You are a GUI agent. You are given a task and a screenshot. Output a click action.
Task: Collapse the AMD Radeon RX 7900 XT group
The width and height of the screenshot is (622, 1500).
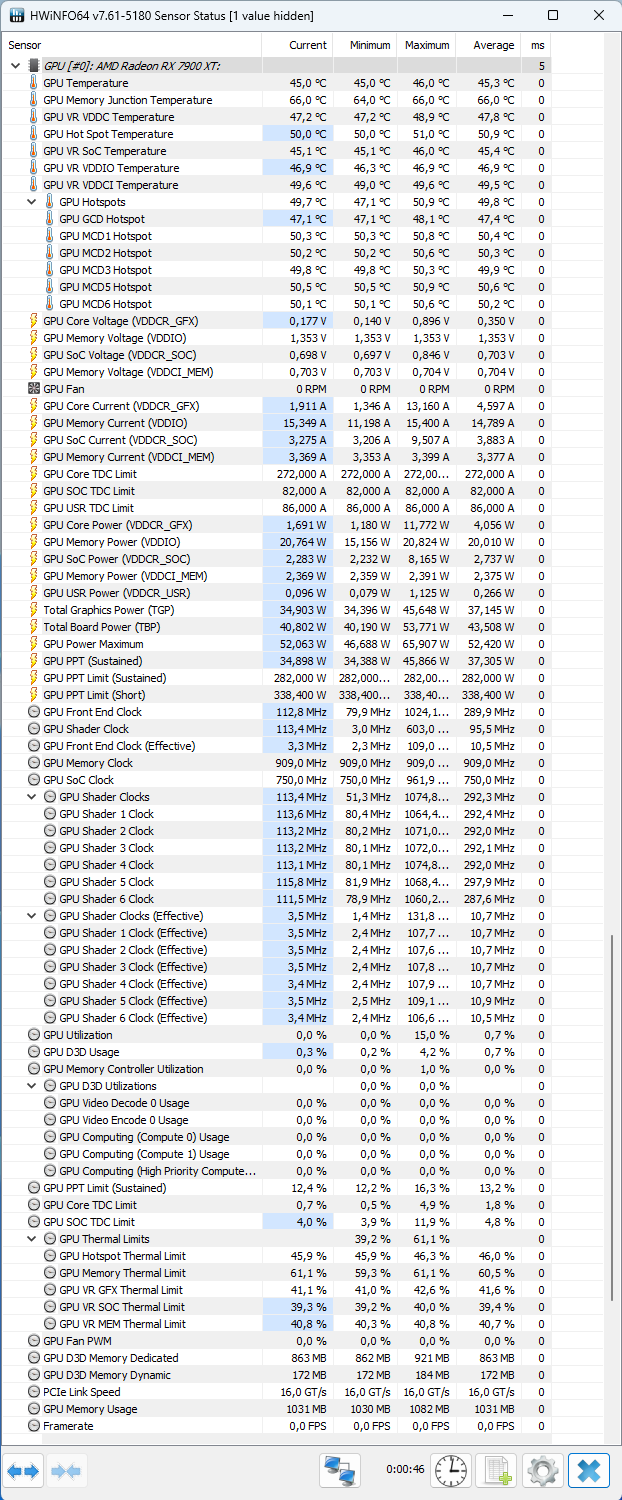15,66
